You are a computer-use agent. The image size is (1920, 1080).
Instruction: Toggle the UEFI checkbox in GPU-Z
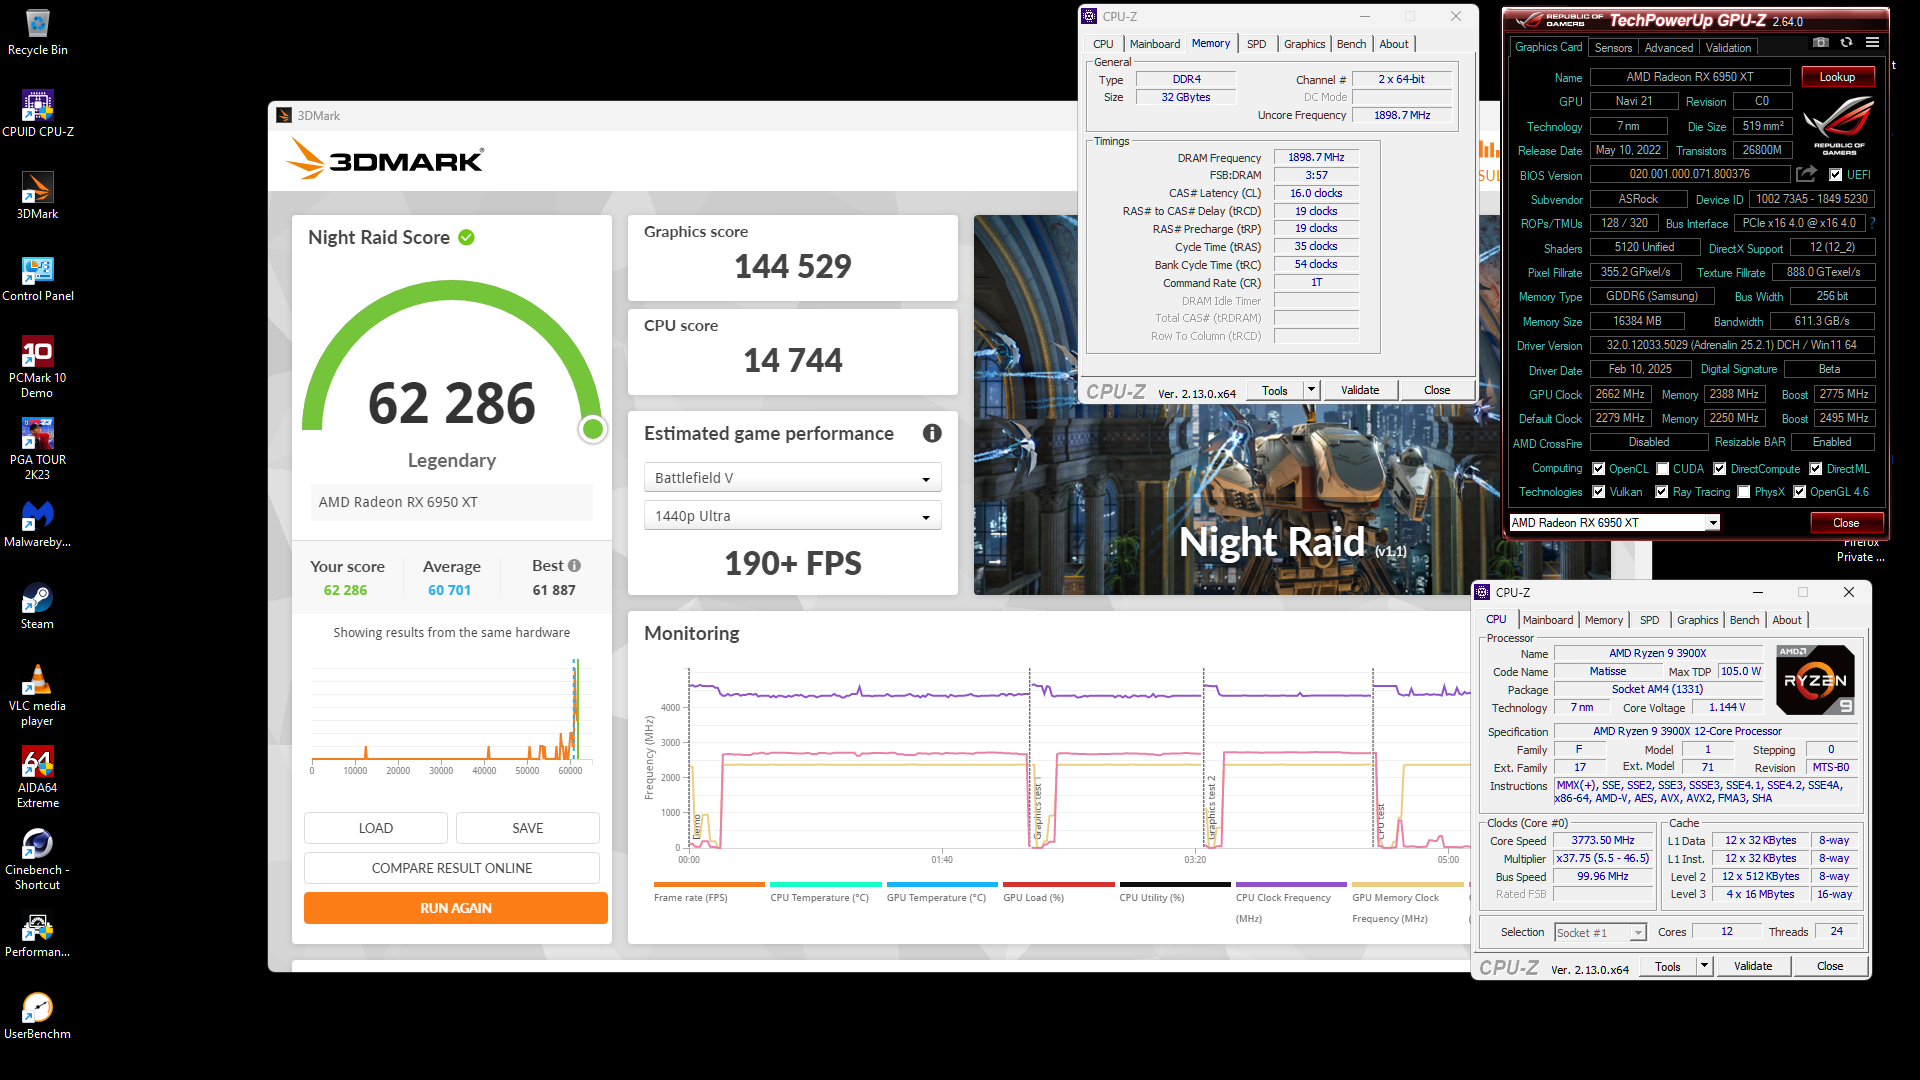1835,175
